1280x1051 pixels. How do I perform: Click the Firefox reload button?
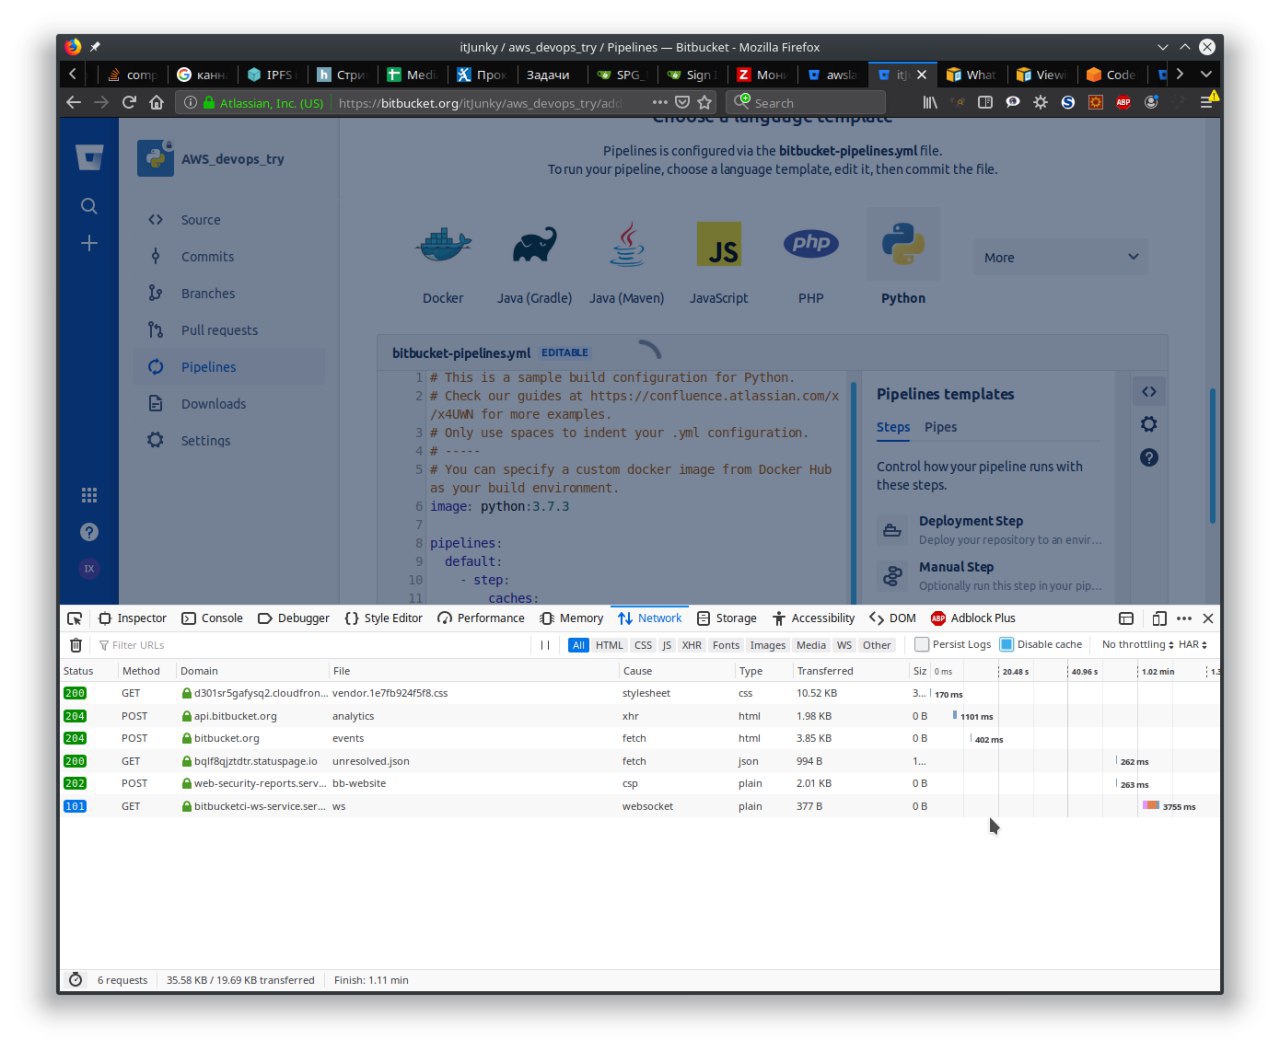pos(129,102)
